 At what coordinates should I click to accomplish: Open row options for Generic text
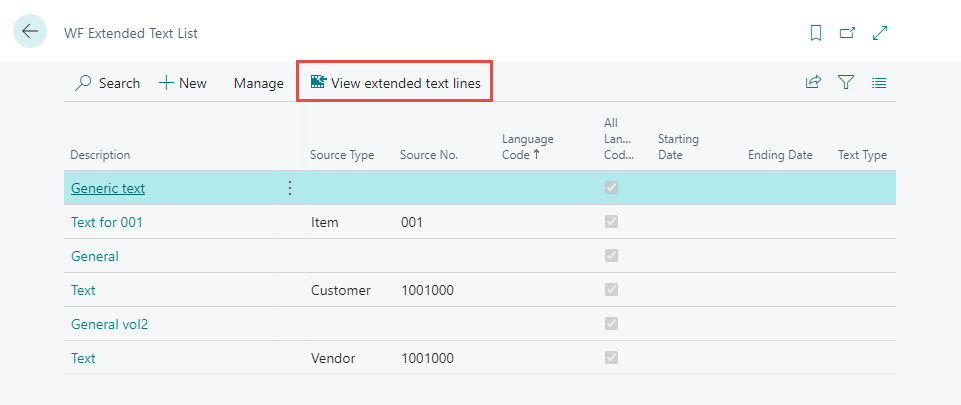(290, 188)
